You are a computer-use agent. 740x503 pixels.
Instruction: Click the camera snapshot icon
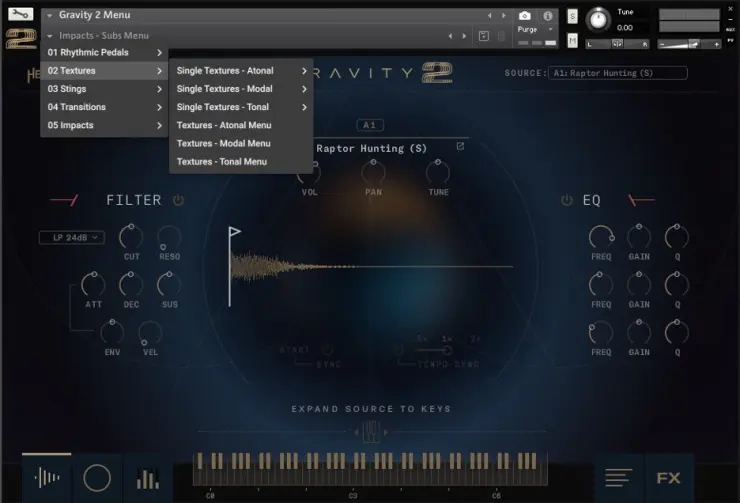point(525,16)
